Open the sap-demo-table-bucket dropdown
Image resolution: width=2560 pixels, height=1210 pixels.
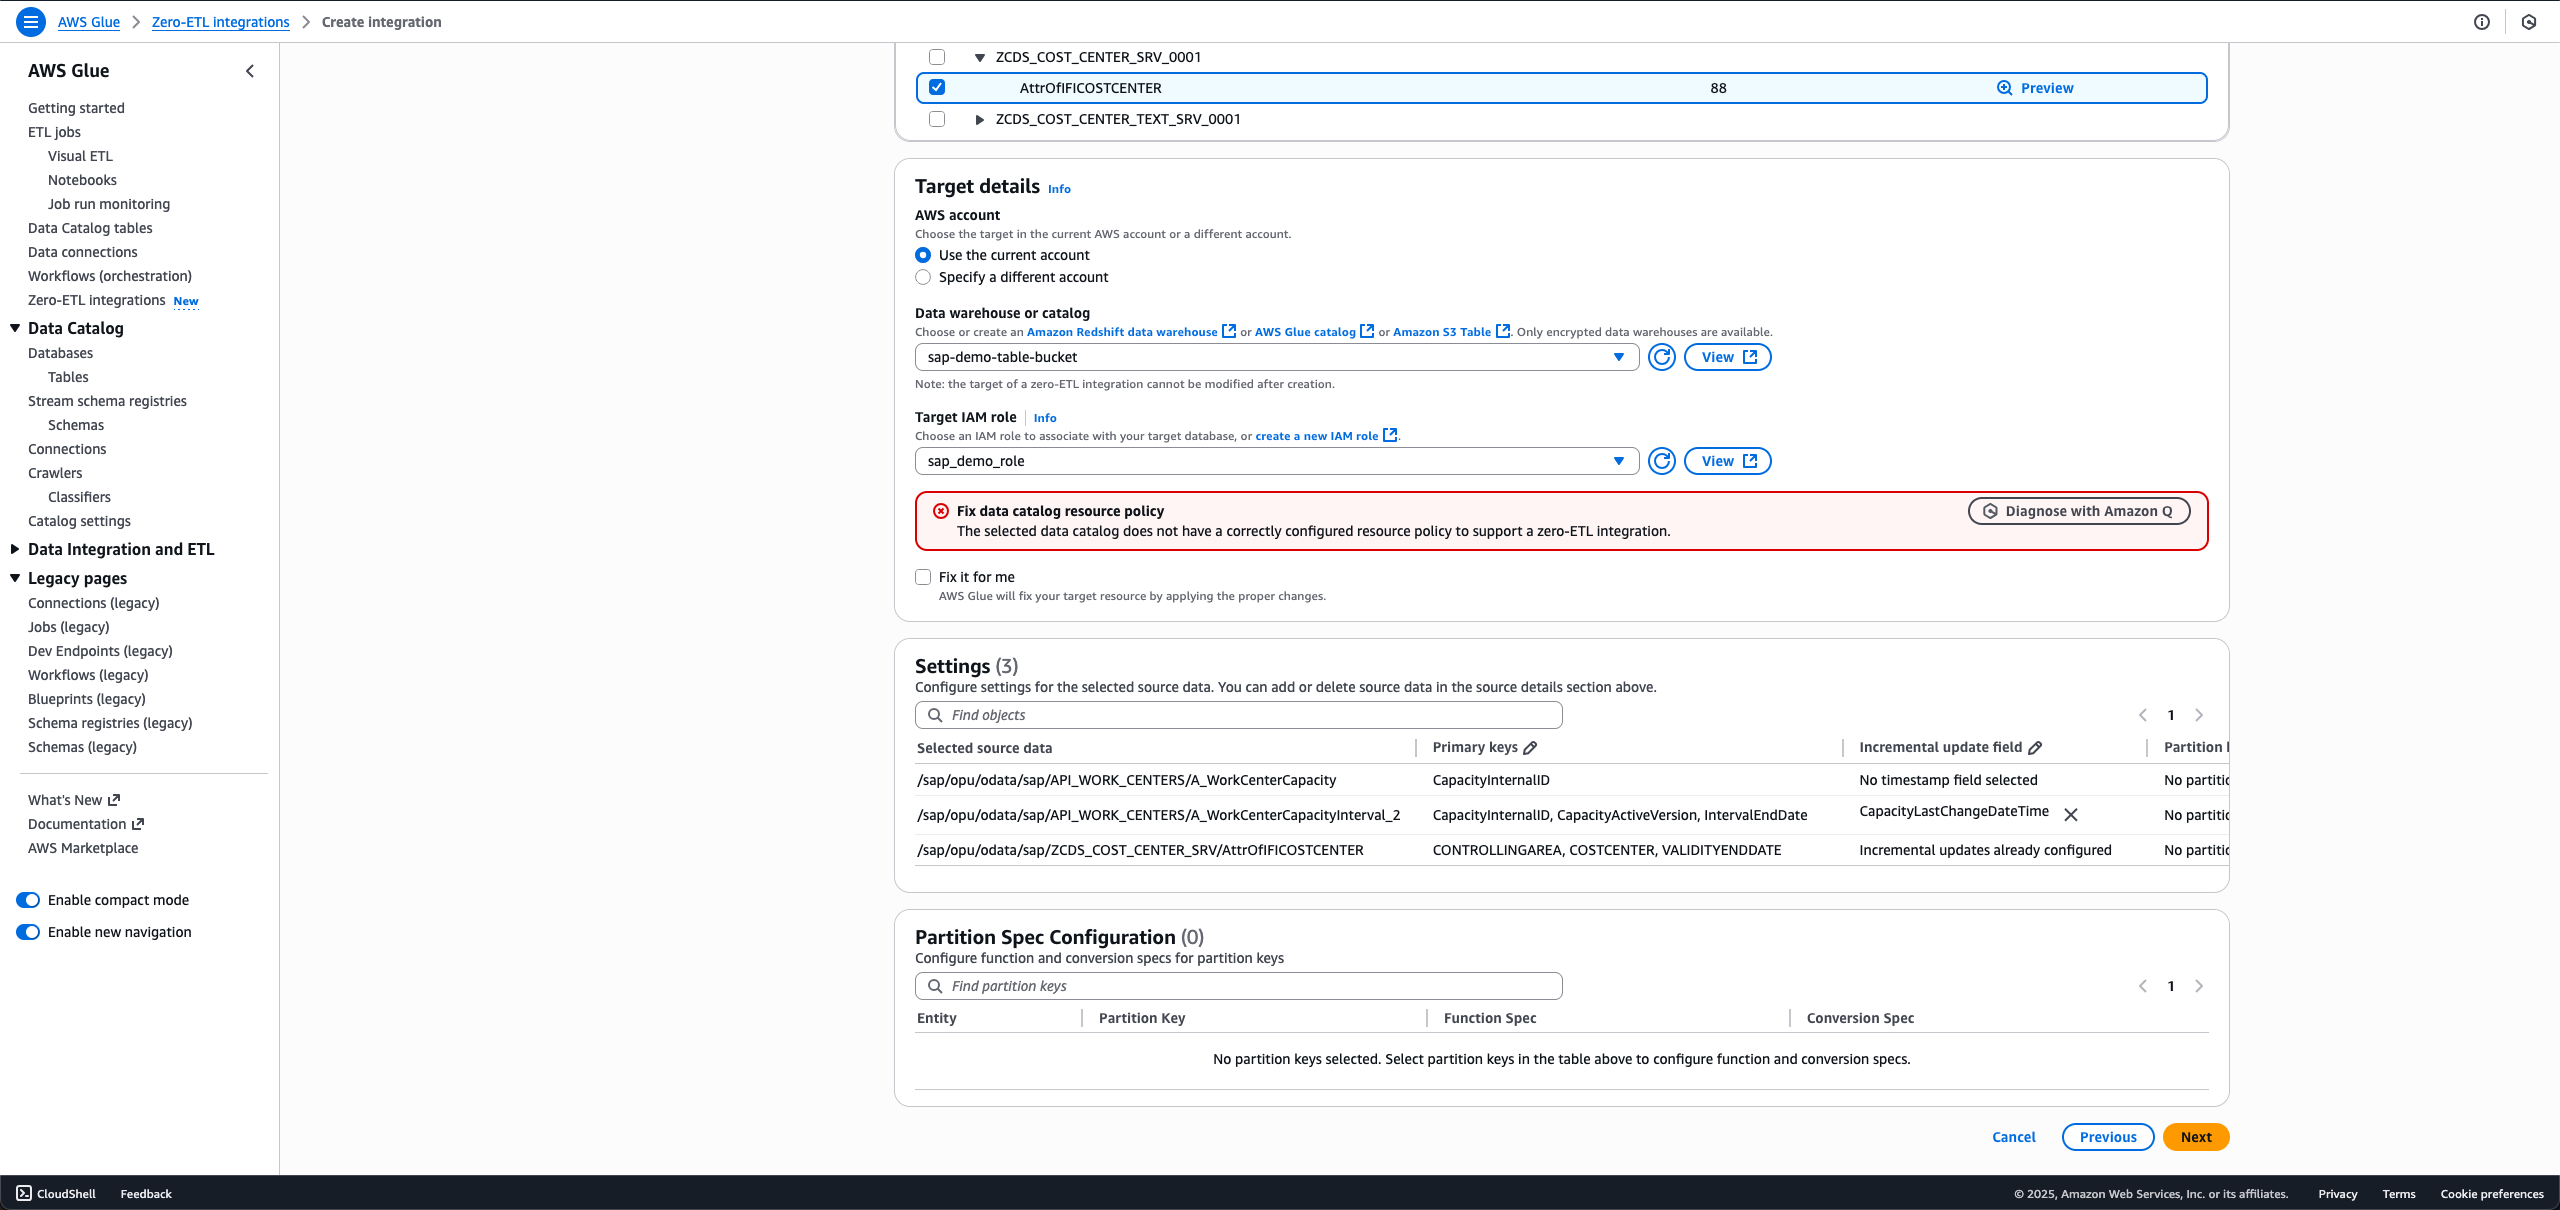pyautogui.click(x=1276, y=357)
